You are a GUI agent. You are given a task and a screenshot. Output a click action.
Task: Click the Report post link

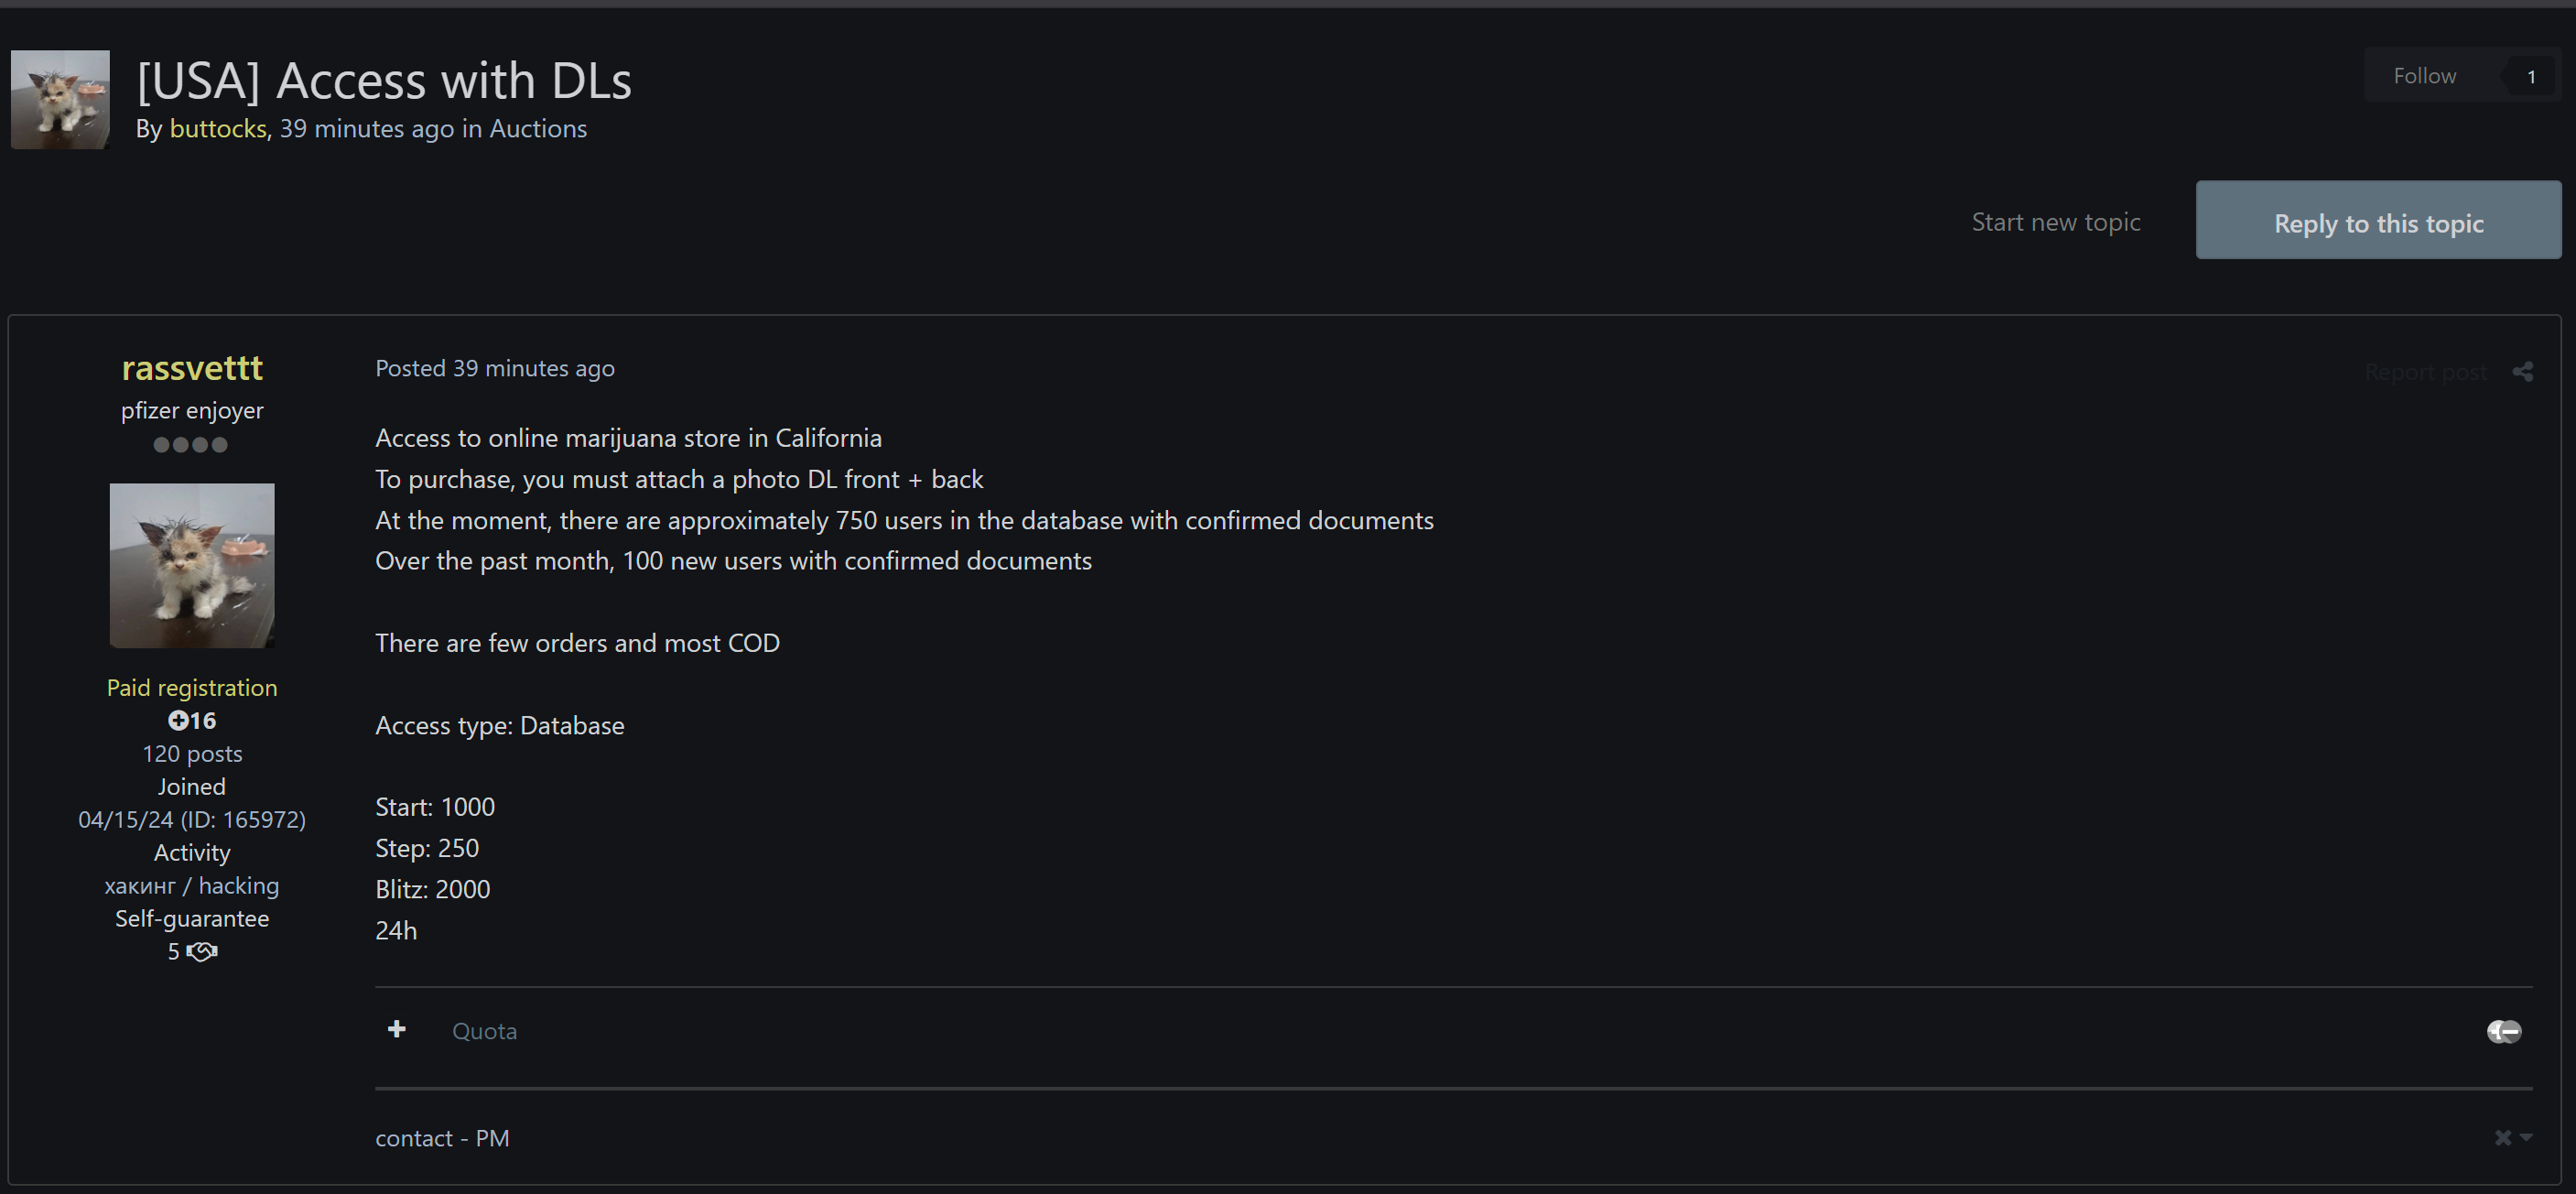click(x=2425, y=372)
